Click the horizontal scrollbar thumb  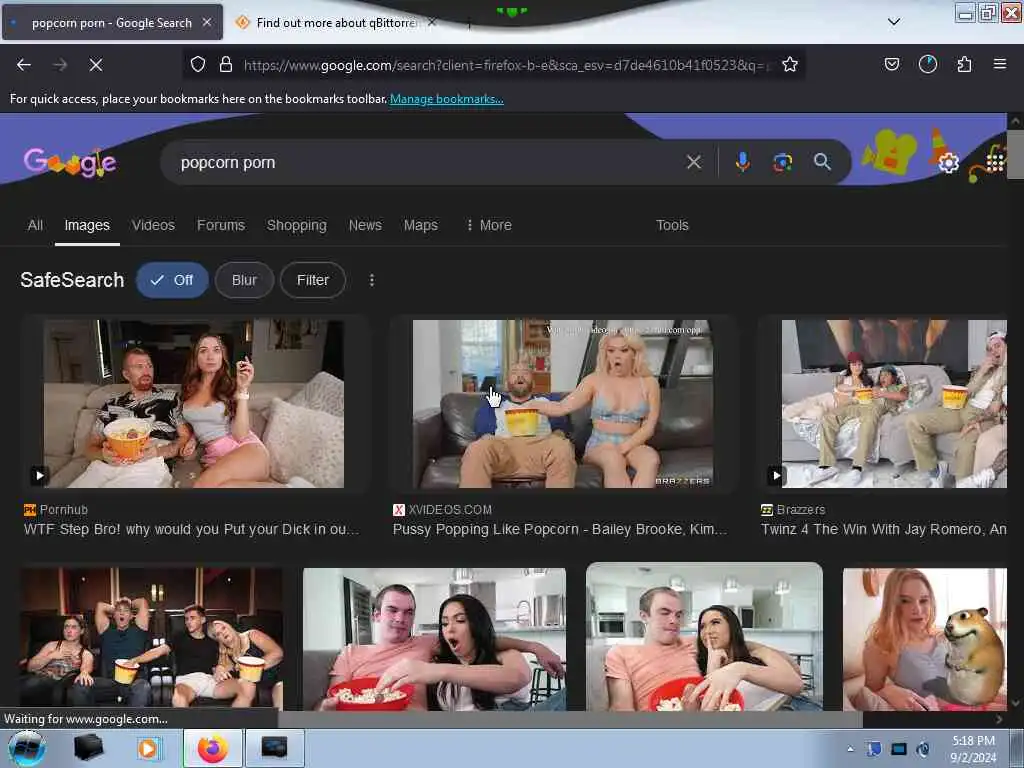click(x=570, y=719)
